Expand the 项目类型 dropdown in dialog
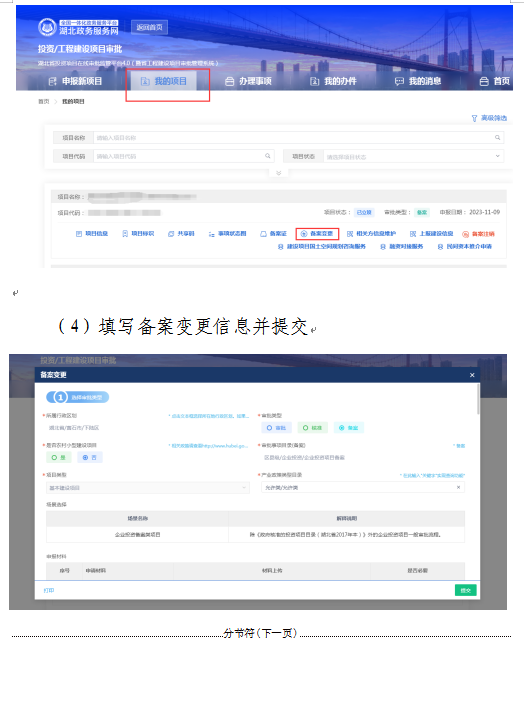524x716 pixels. pyautogui.click(x=148, y=488)
